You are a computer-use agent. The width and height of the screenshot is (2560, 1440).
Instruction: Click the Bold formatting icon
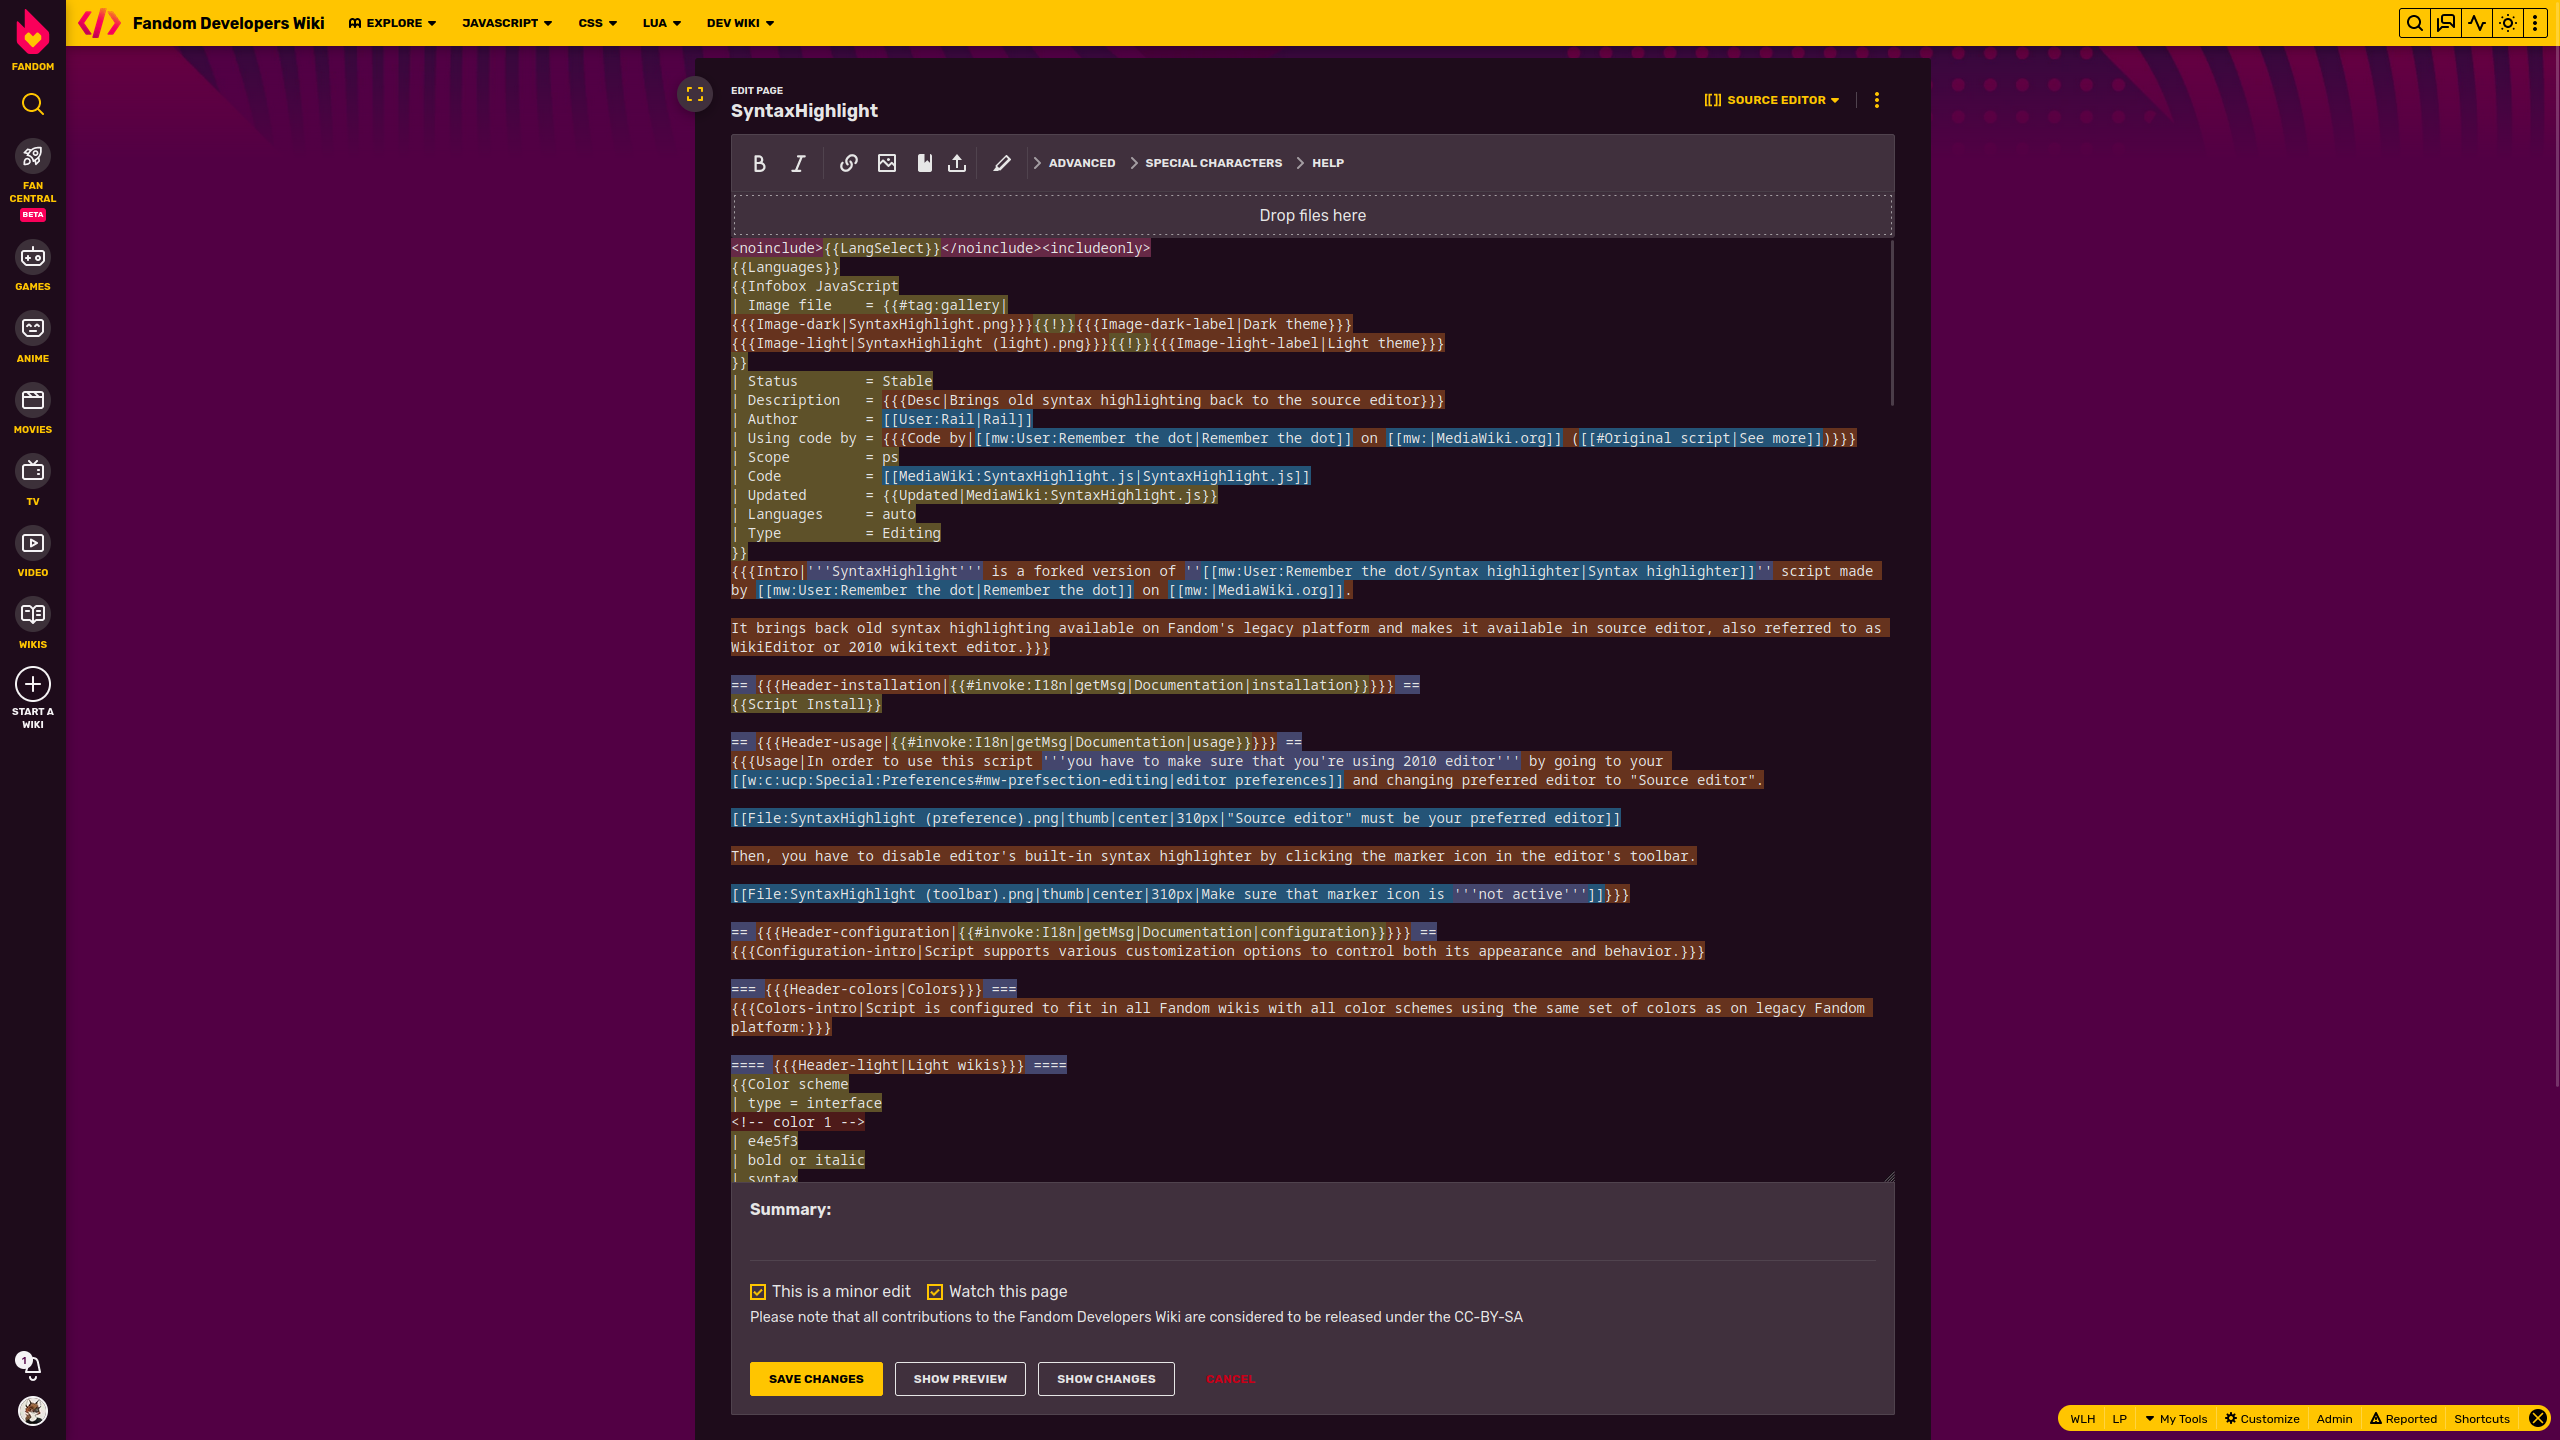click(x=760, y=162)
